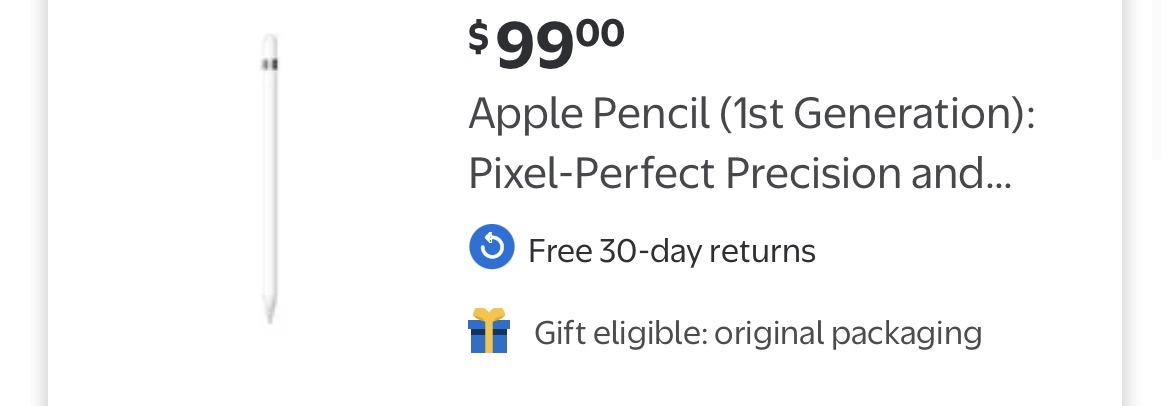Expand the truncated title ellipsis
The height and width of the screenshot is (406, 1170).
pos(993,176)
